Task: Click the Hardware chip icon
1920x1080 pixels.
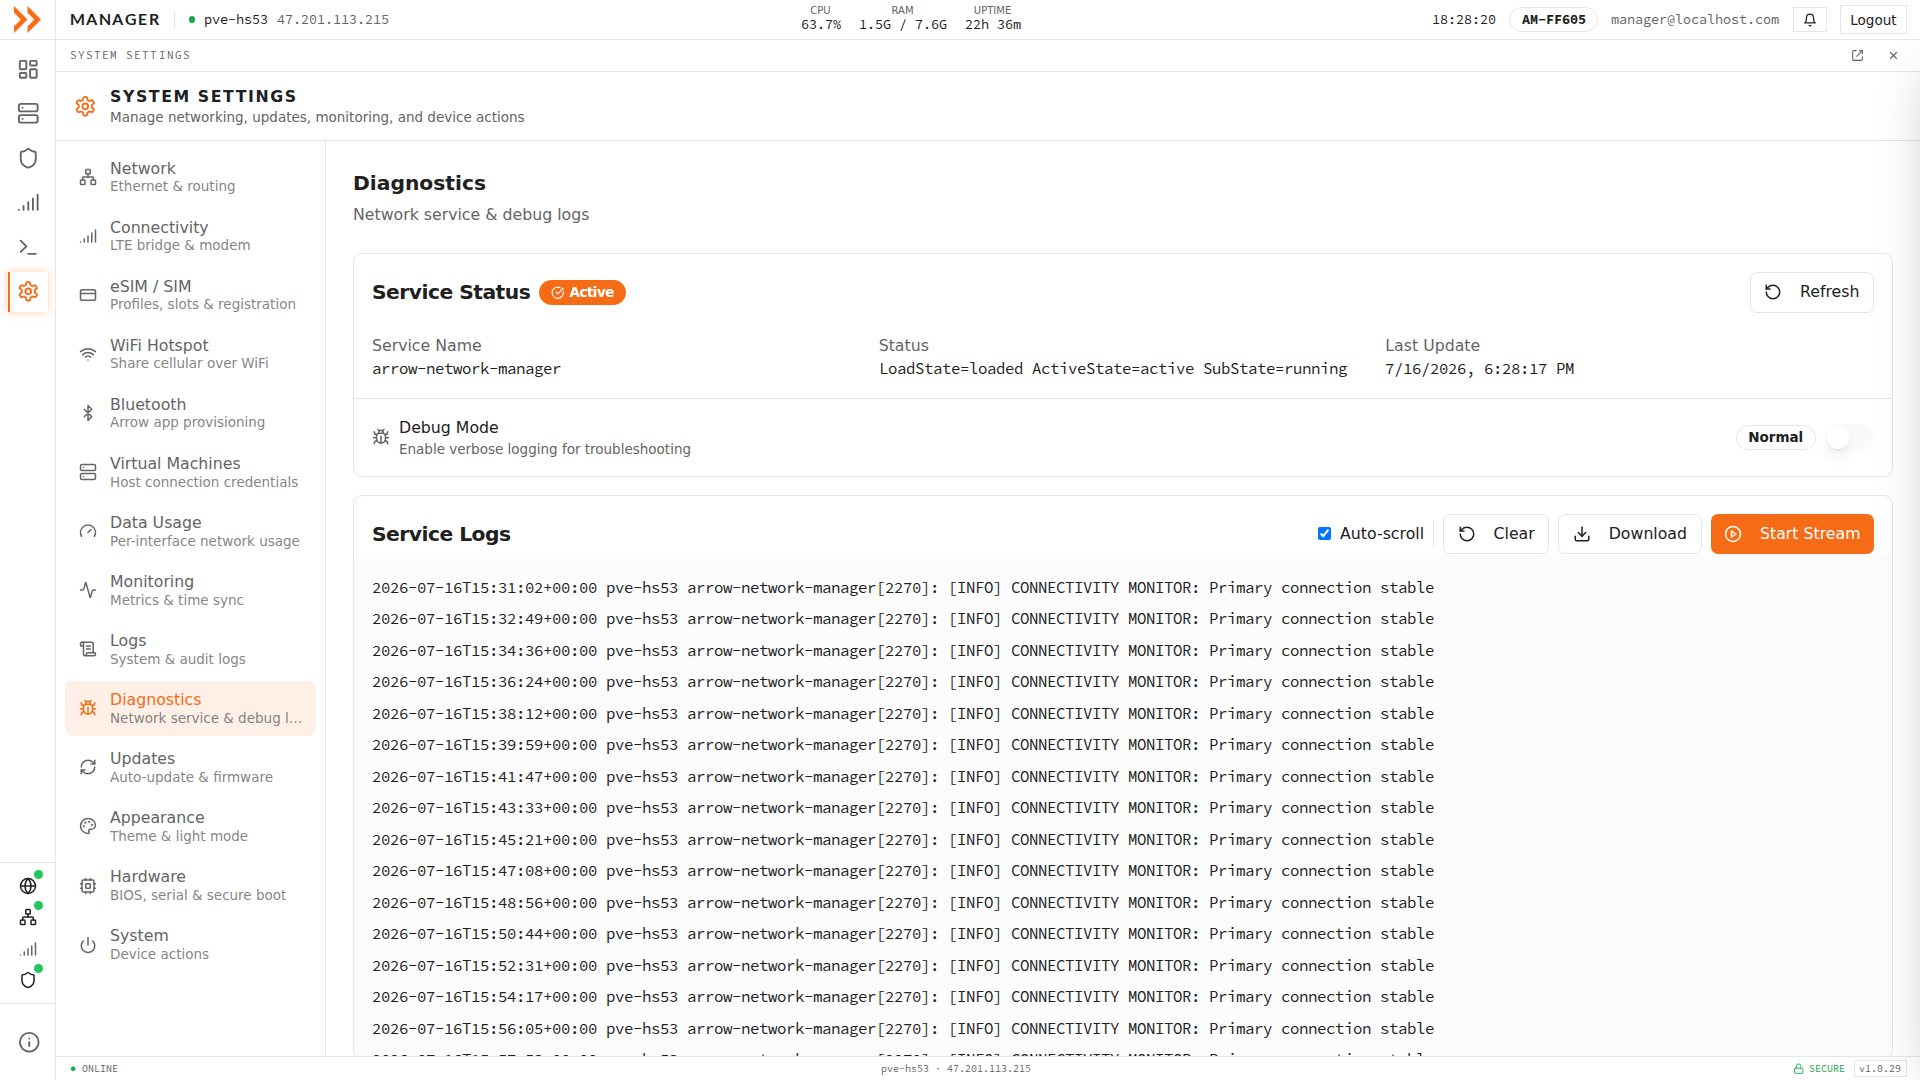Action: pos(88,885)
